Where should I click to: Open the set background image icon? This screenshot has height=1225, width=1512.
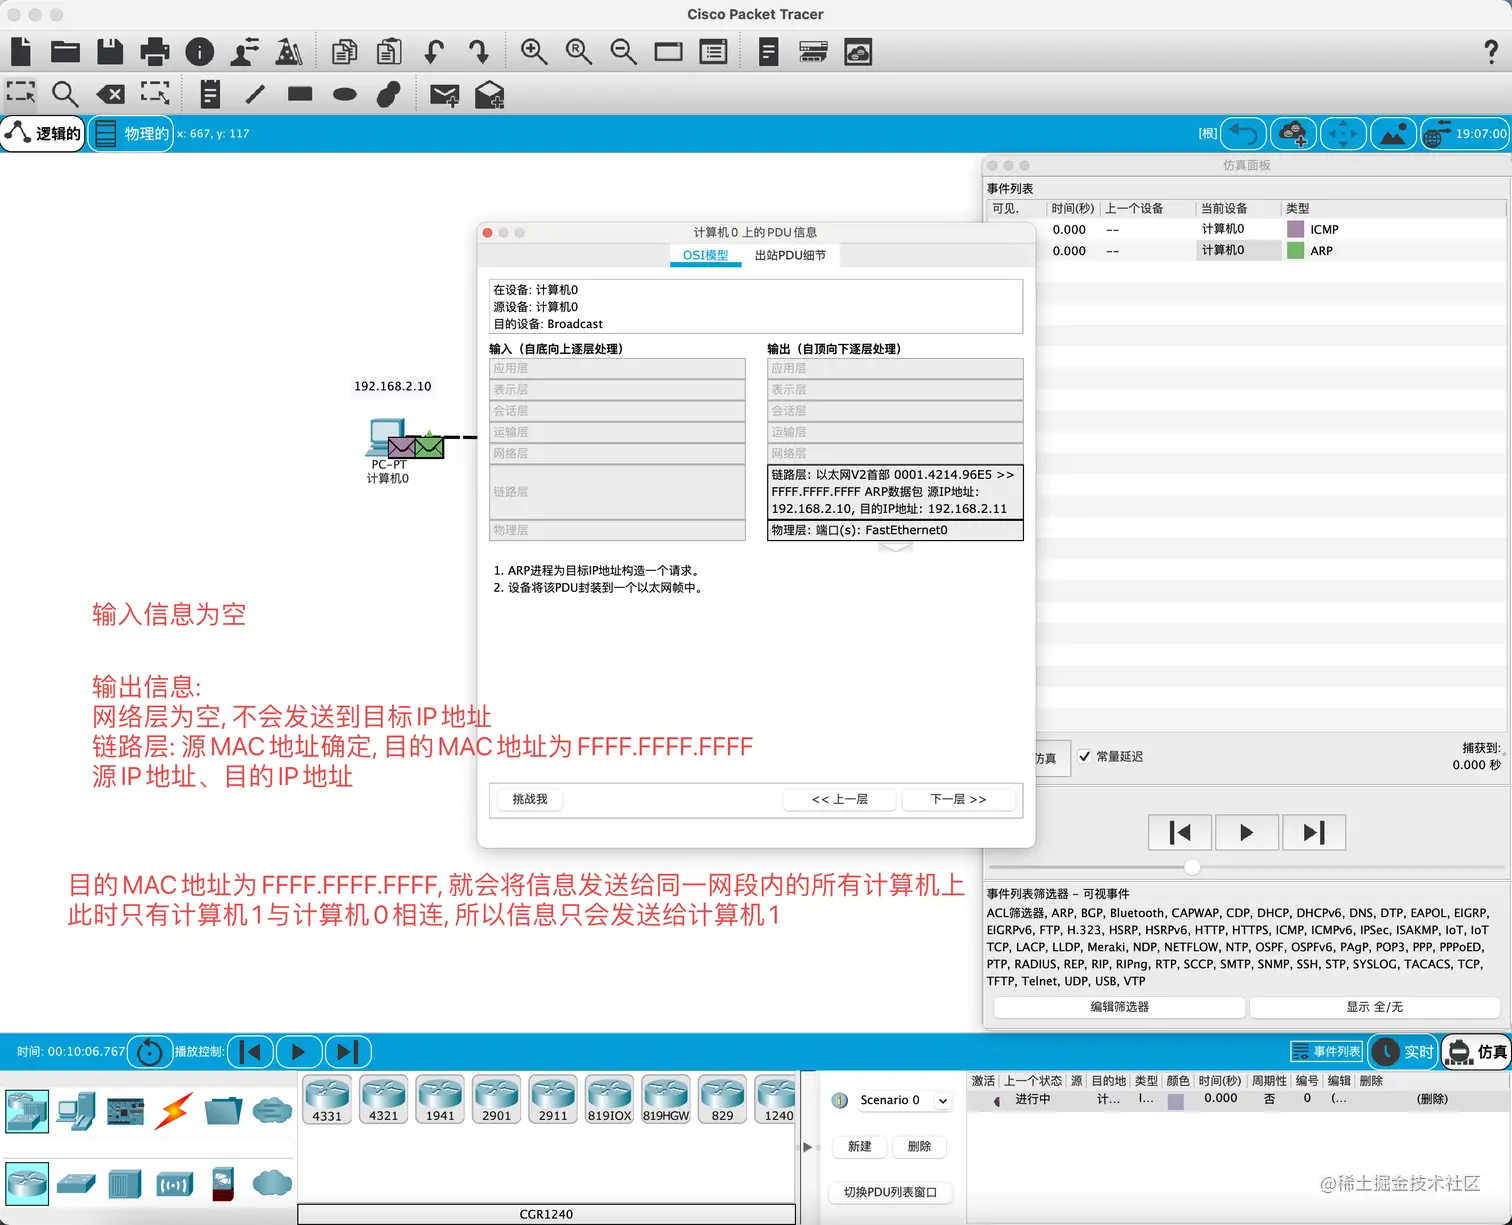(x=1393, y=133)
